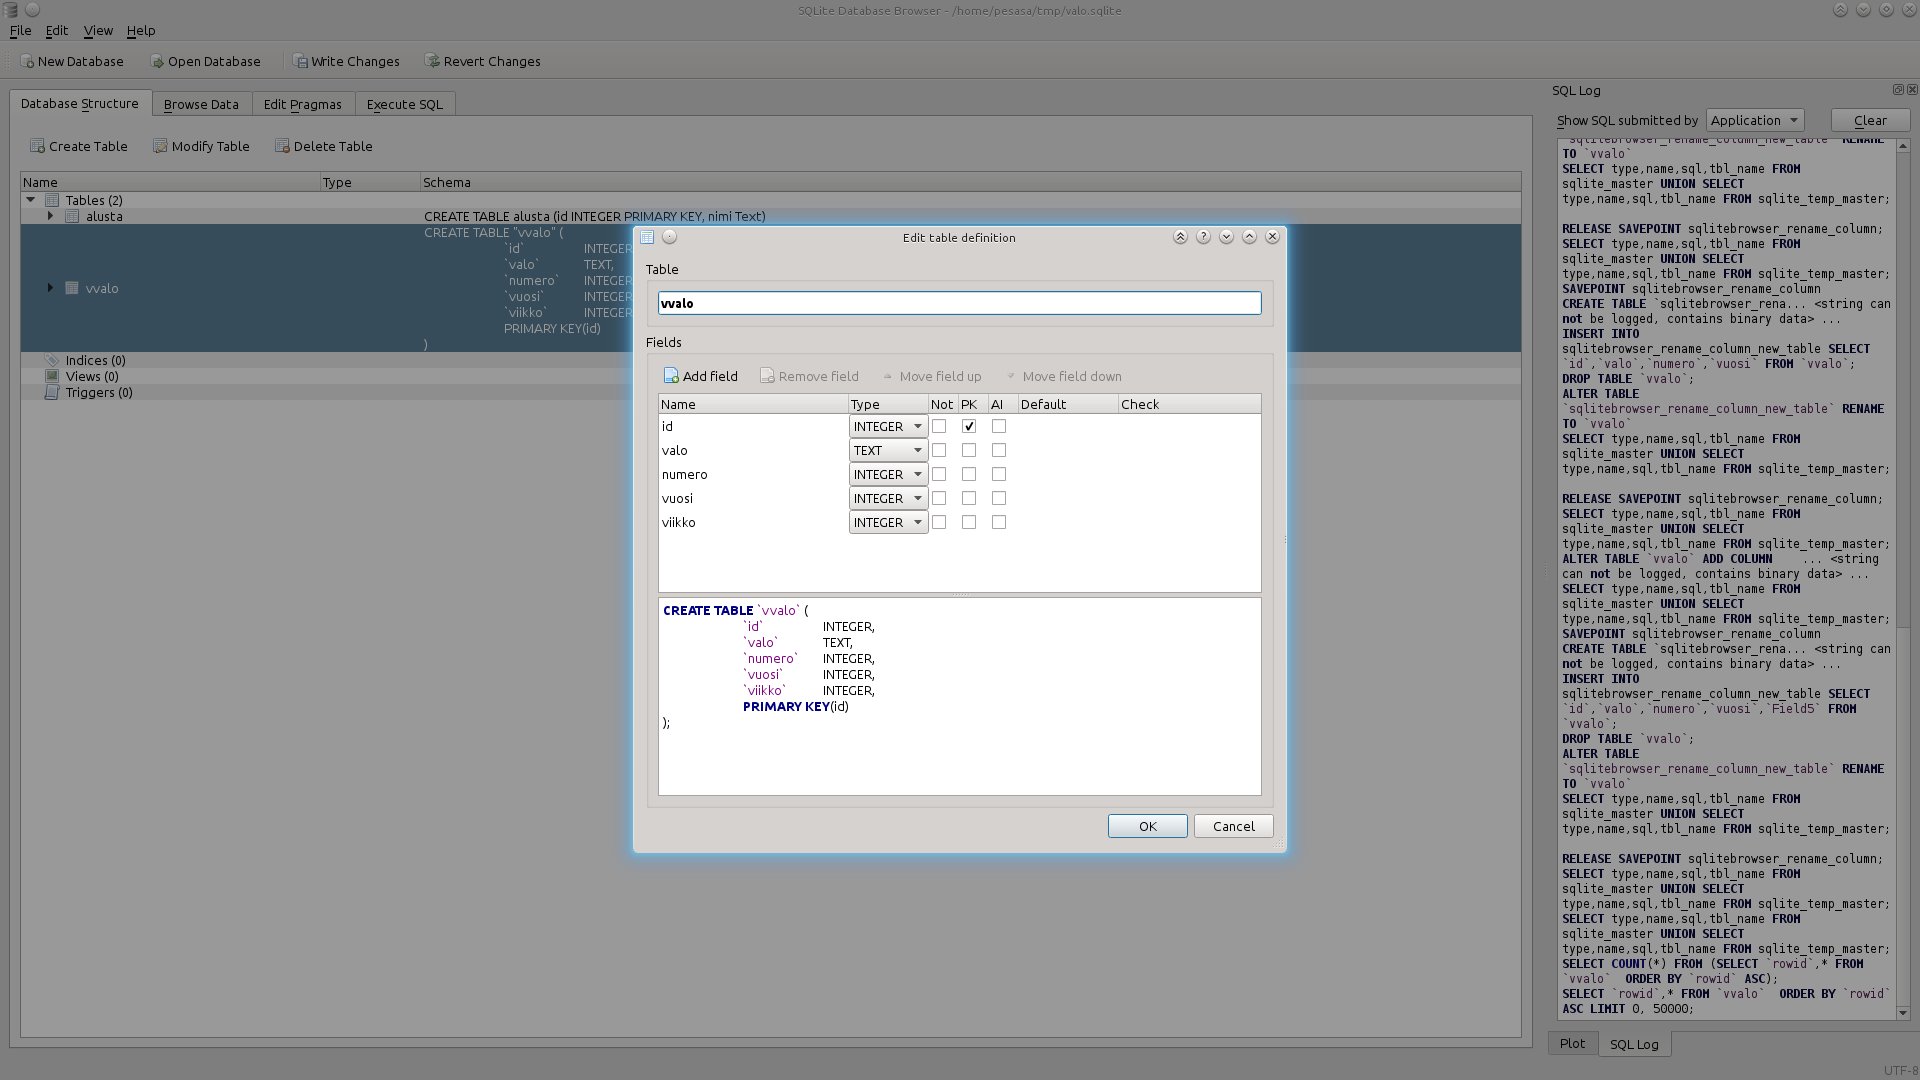
Task: Click the Schema column header
Action: click(x=970, y=182)
